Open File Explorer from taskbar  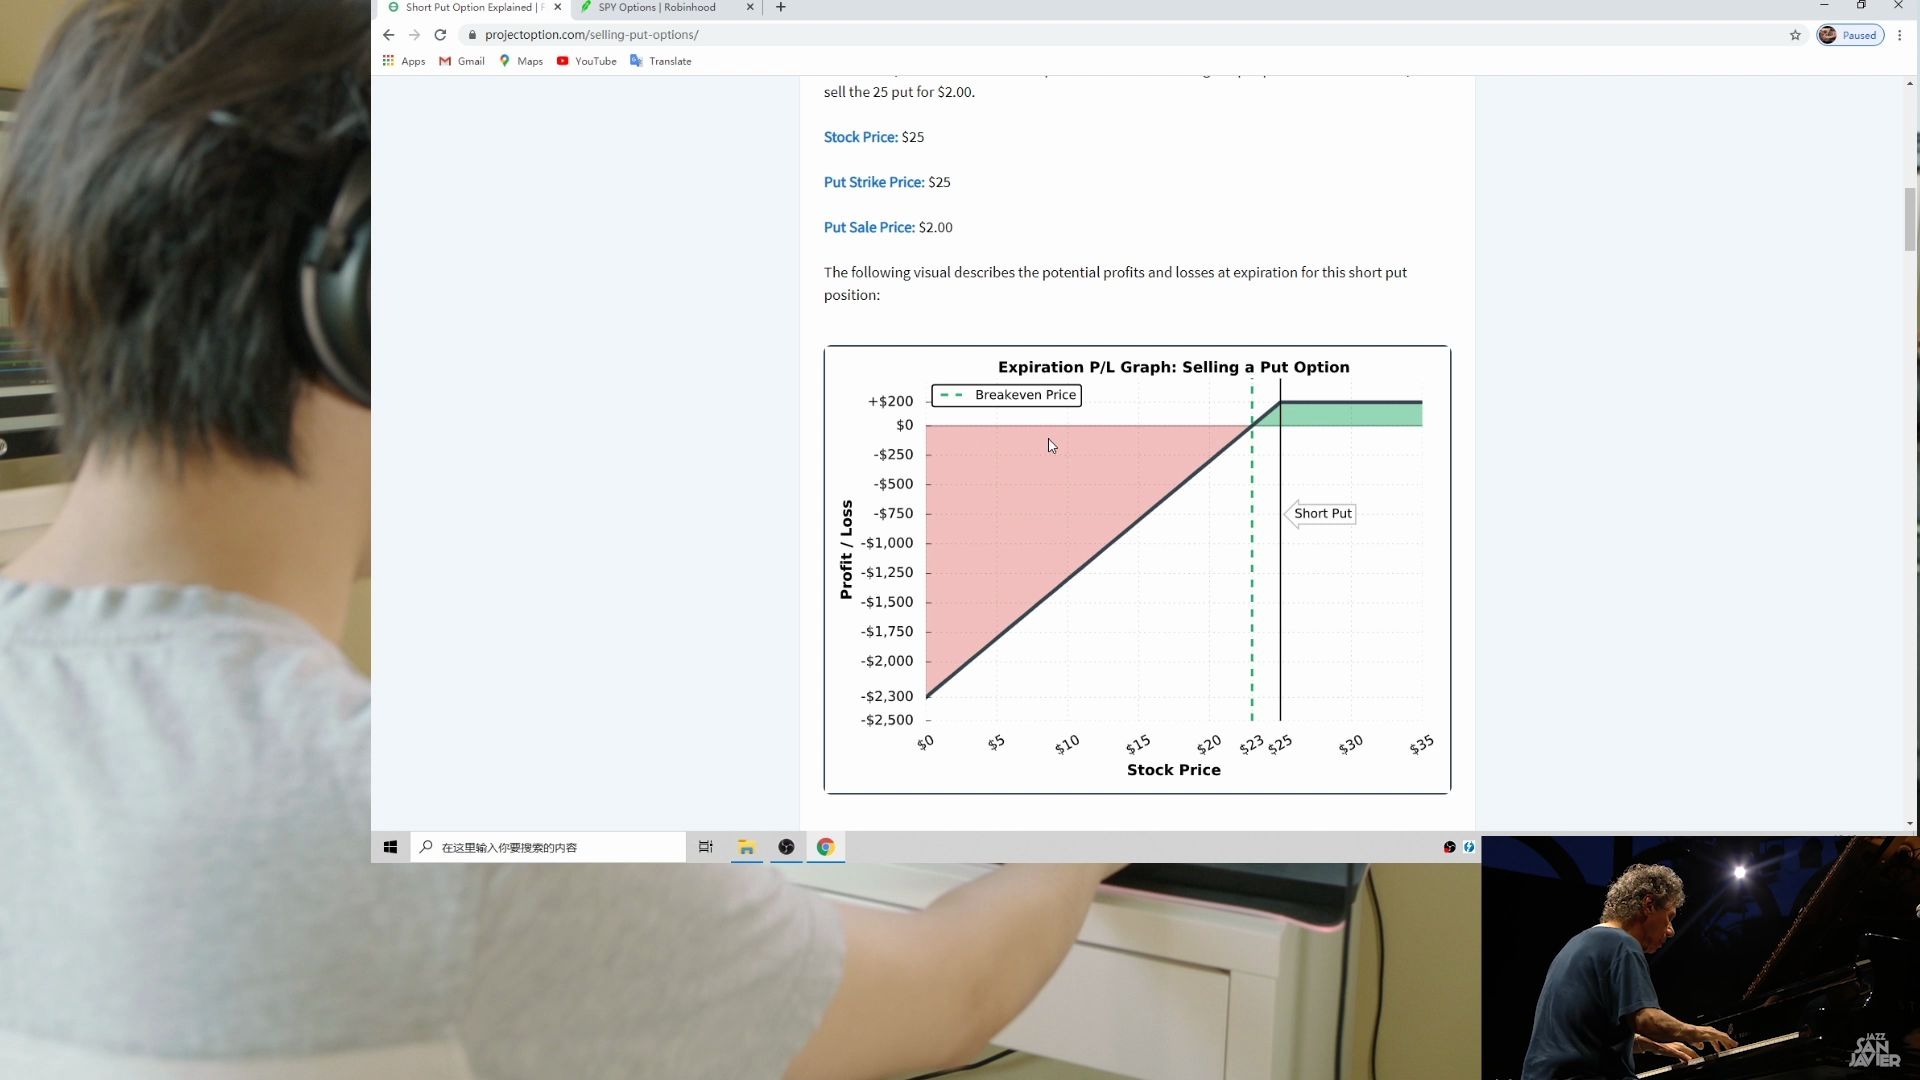click(x=746, y=847)
